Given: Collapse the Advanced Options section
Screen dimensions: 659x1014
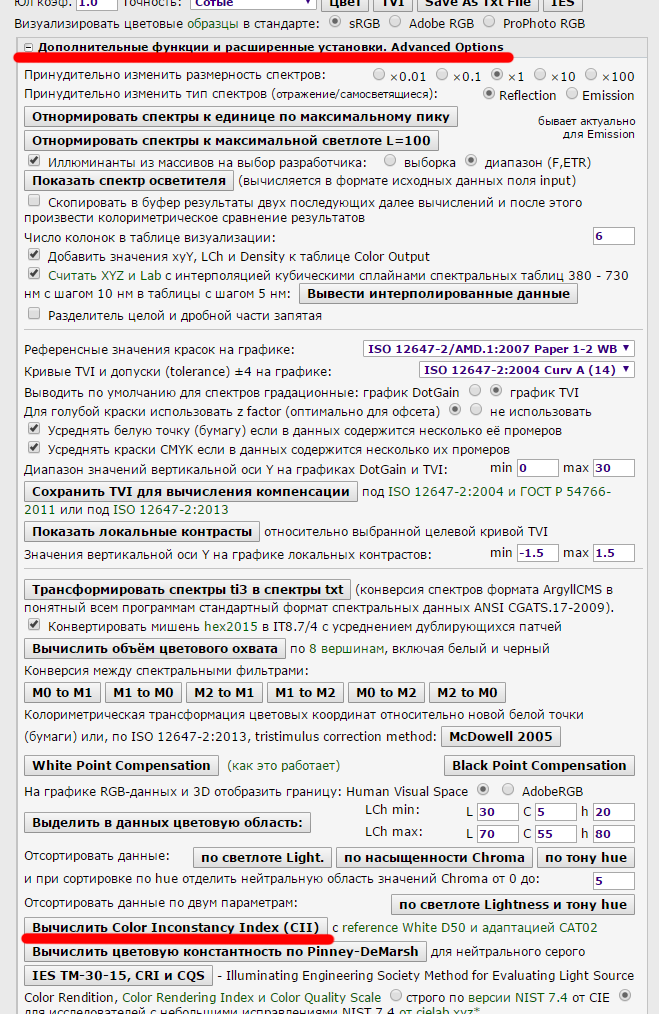Looking at the screenshot, I should tap(28, 47).
